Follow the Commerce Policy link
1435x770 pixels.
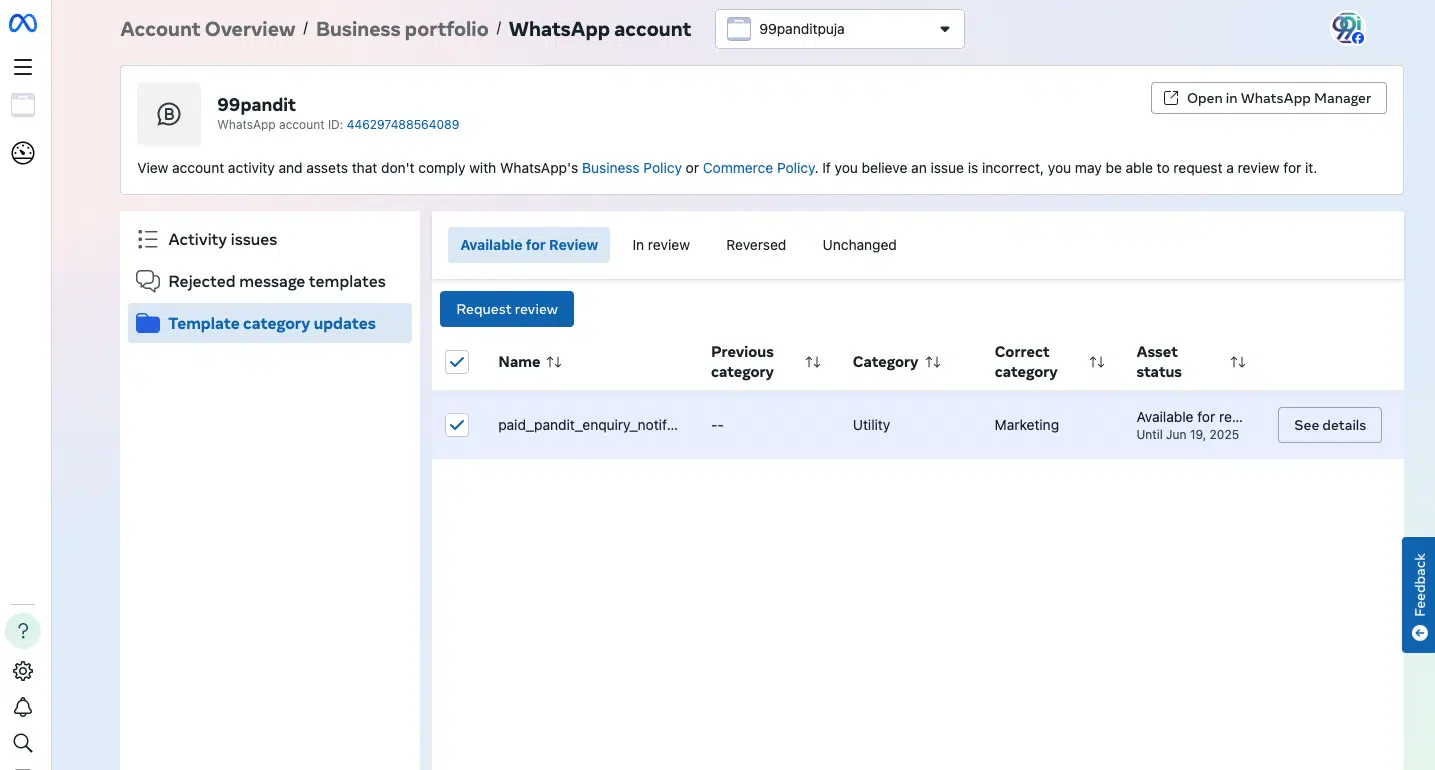coord(759,168)
